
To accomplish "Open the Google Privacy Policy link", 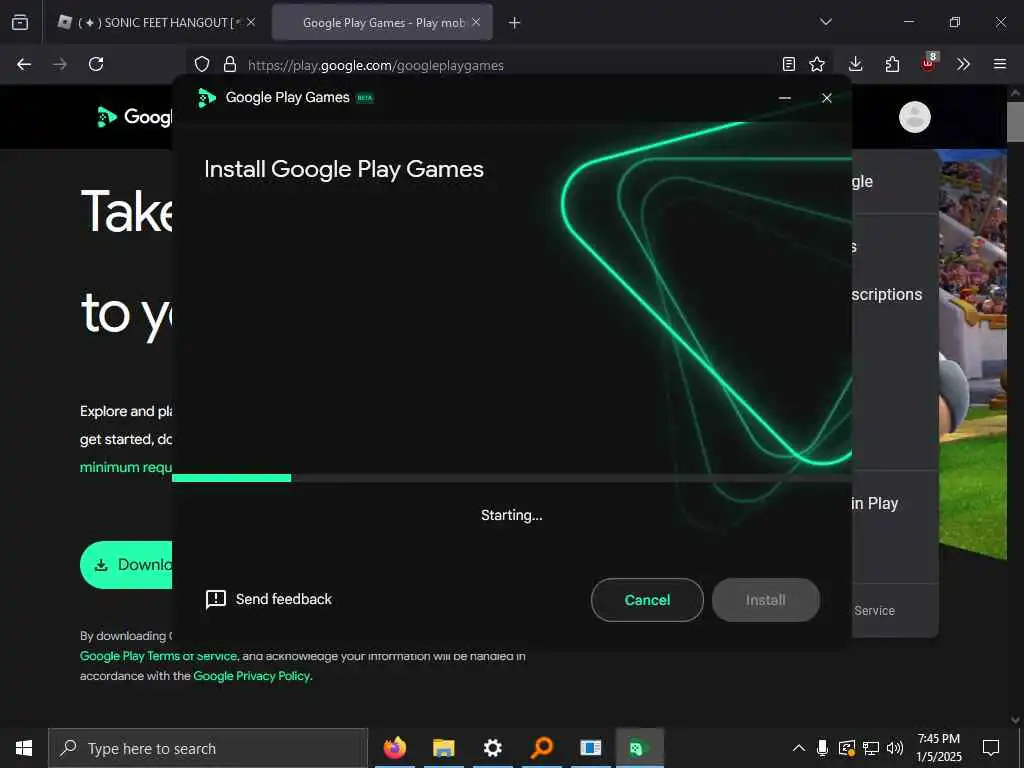I will (251, 676).
